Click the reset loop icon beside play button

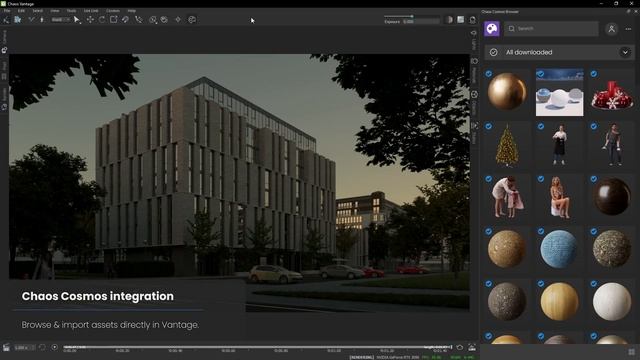coord(42,347)
